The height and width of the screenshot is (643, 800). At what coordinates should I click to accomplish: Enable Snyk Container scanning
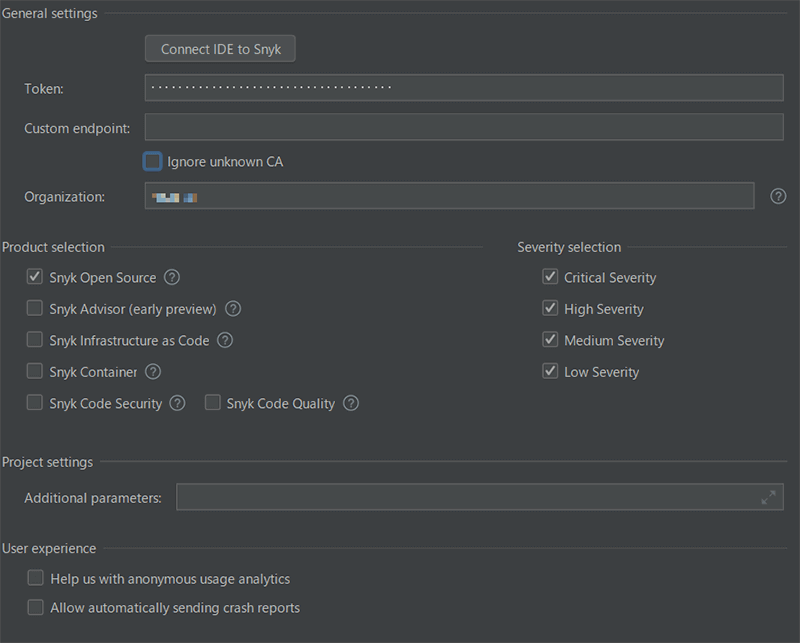pos(35,371)
